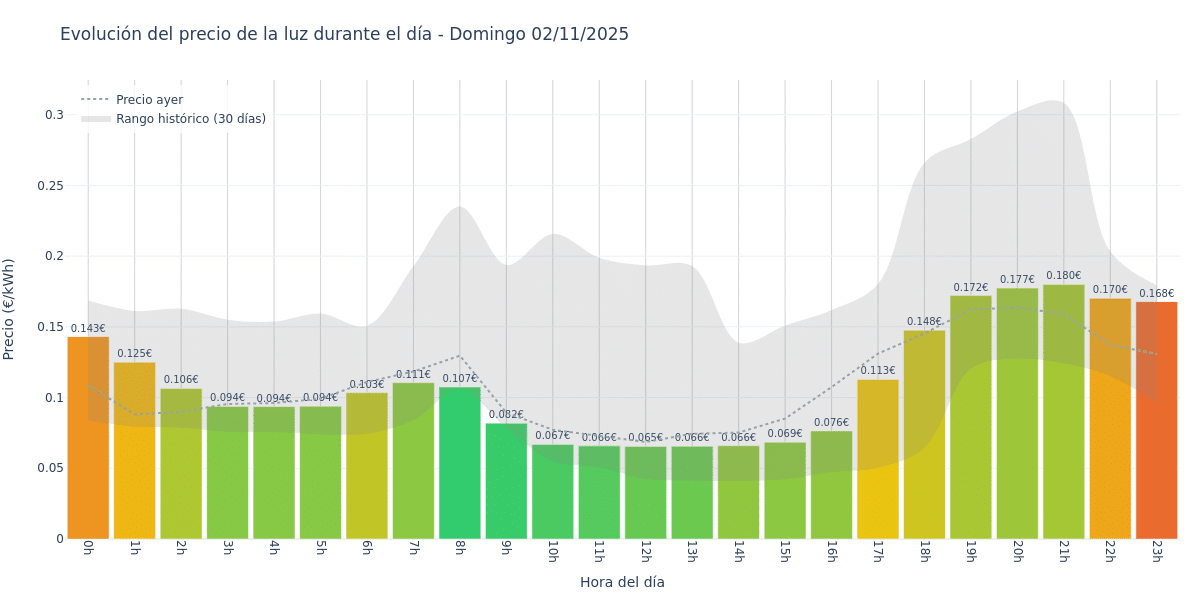Select the 21h bar with 0.180€ price
1200x600 pixels.
1063,412
